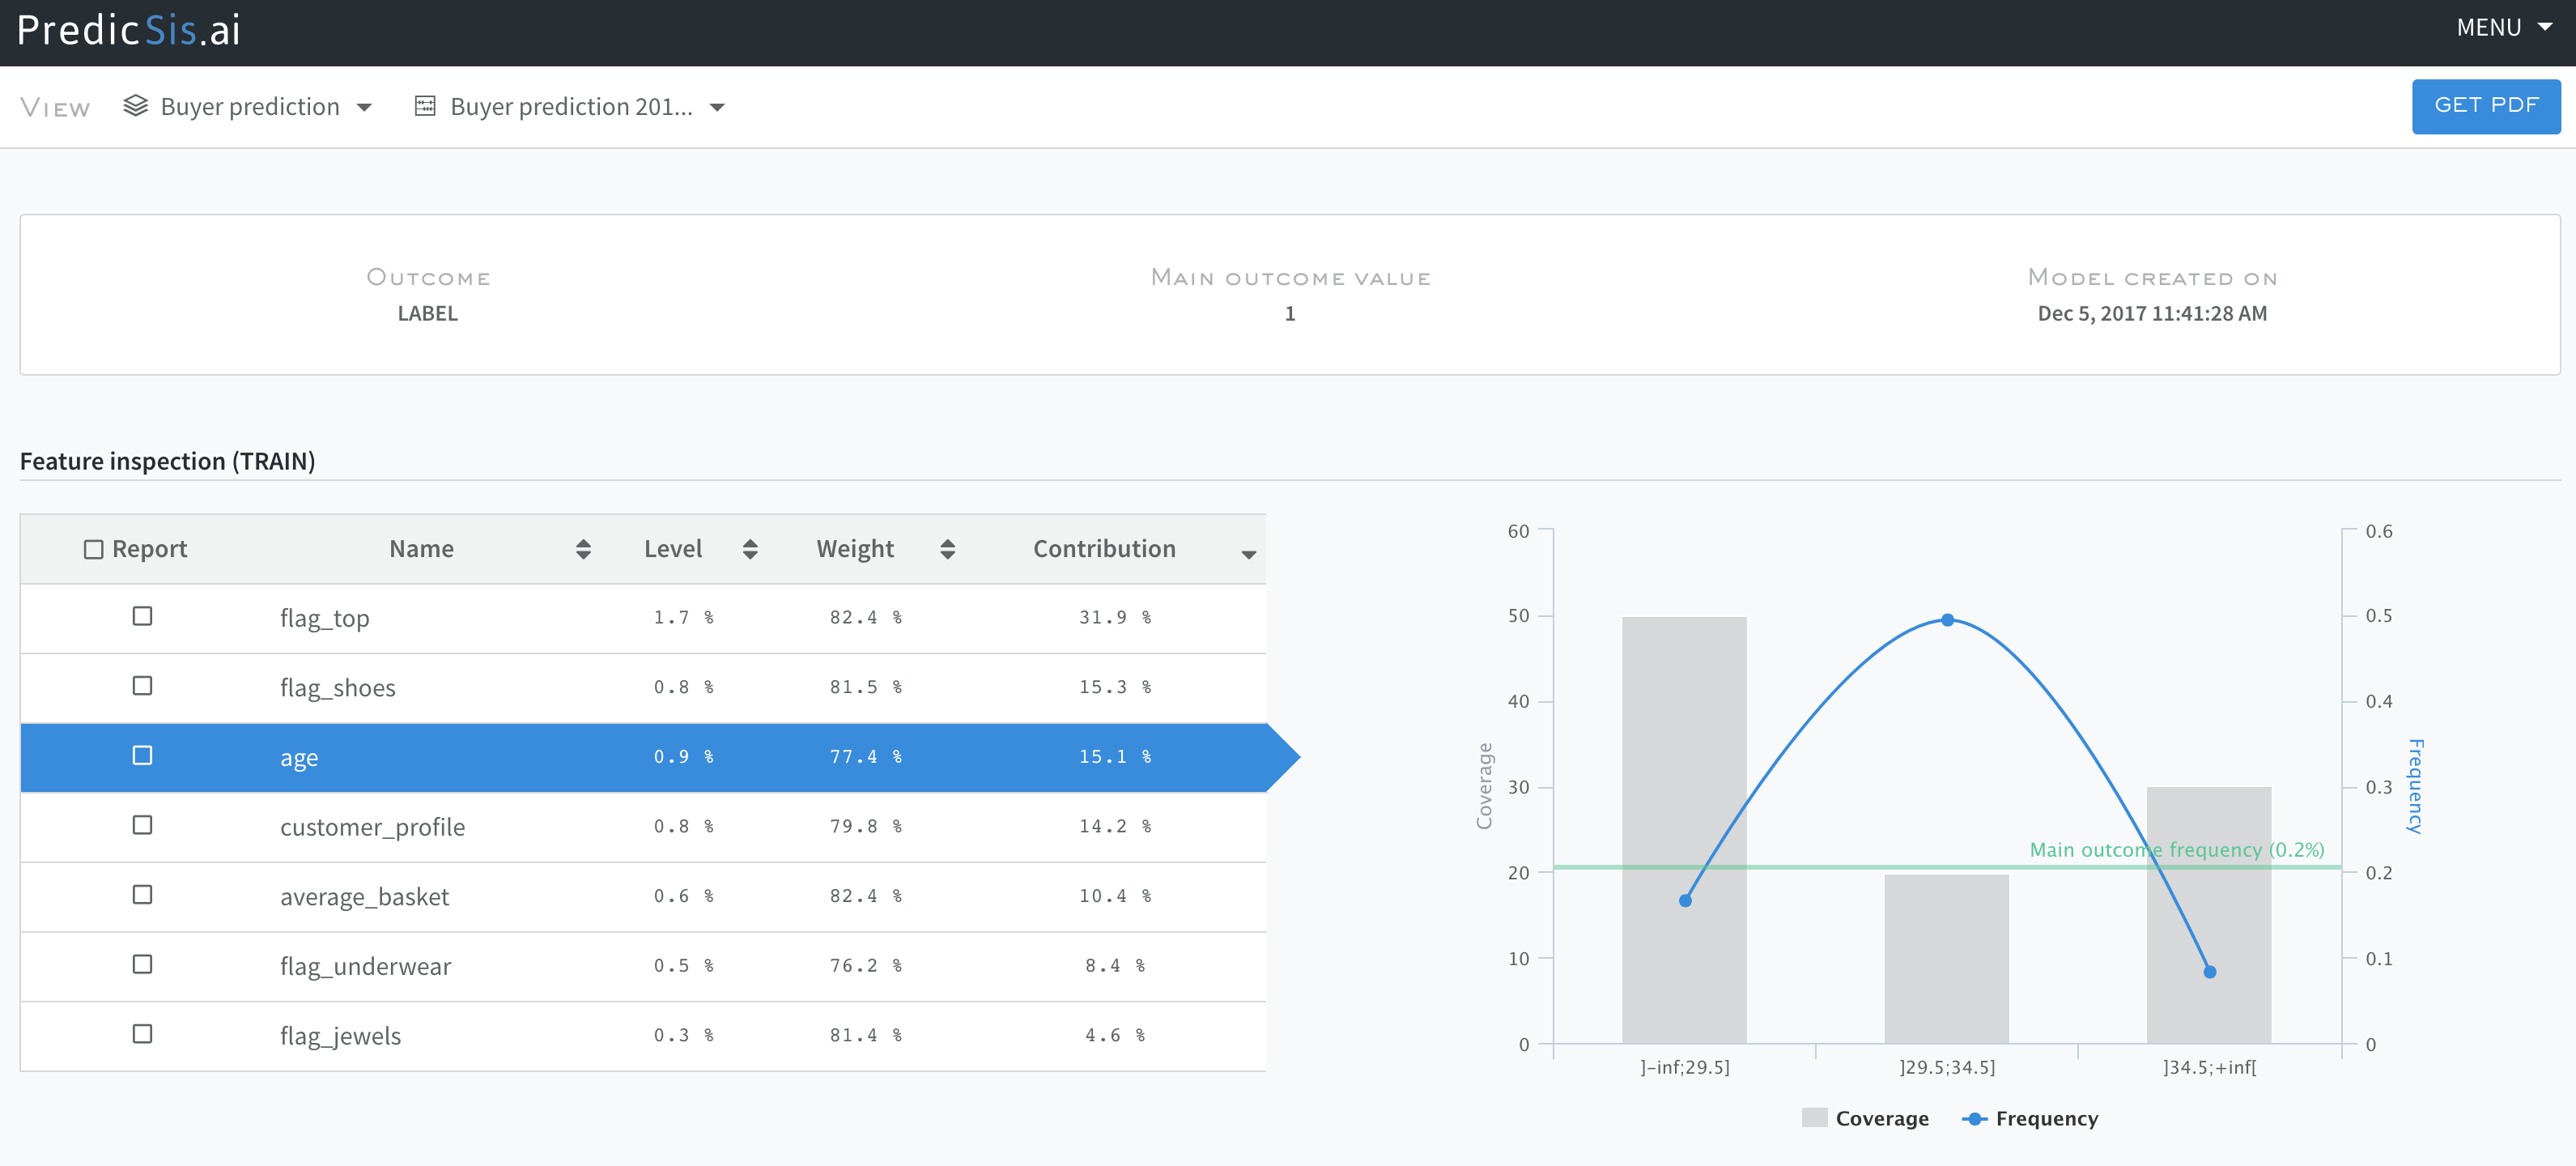Toggle the Coverage legend swatch
The width and height of the screenshot is (2576, 1166).
tap(1814, 1119)
